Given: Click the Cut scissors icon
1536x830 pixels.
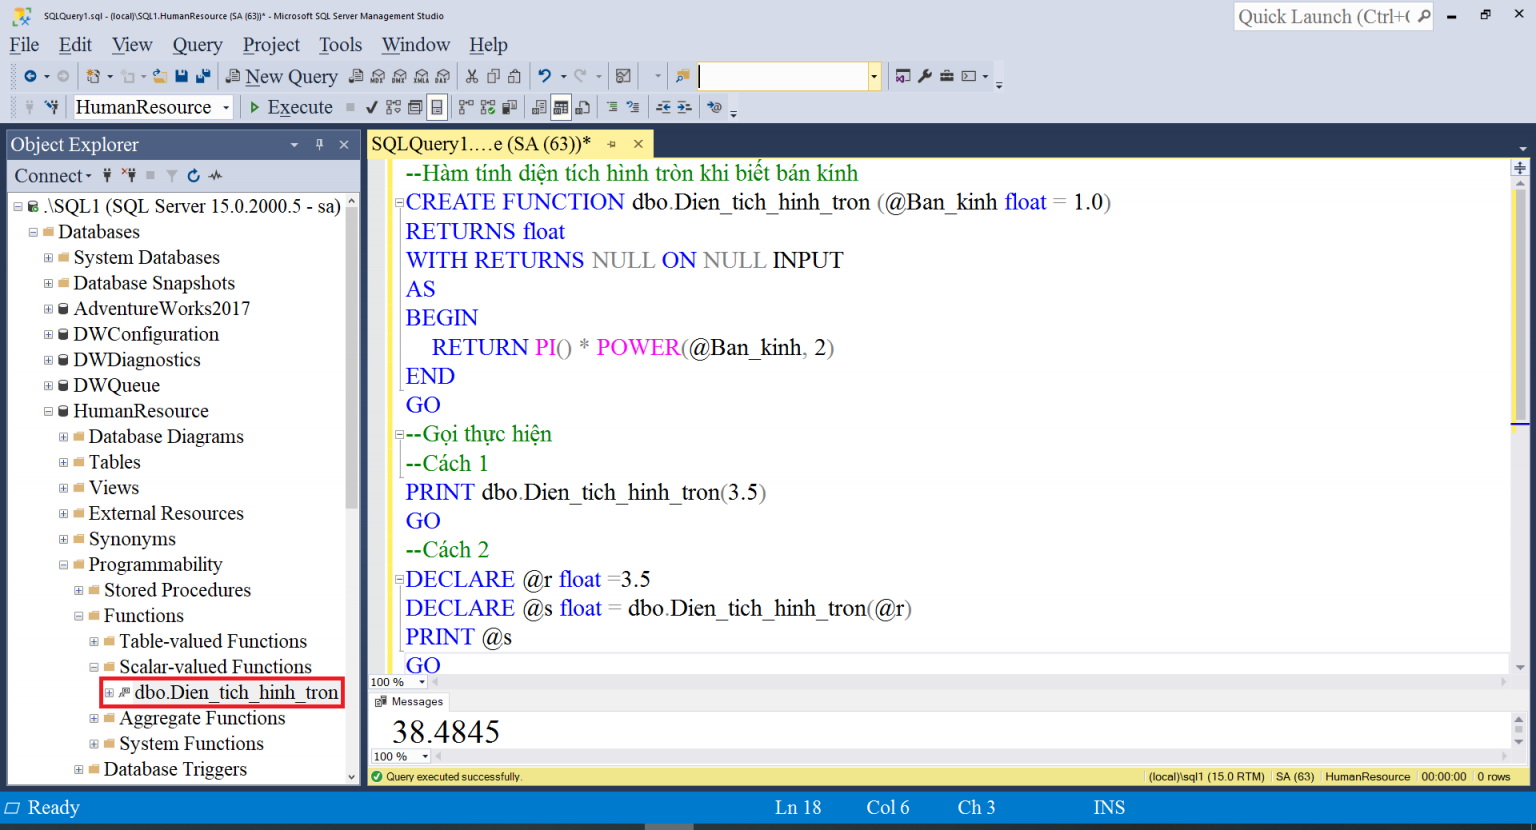Looking at the screenshot, I should click(472, 76).
